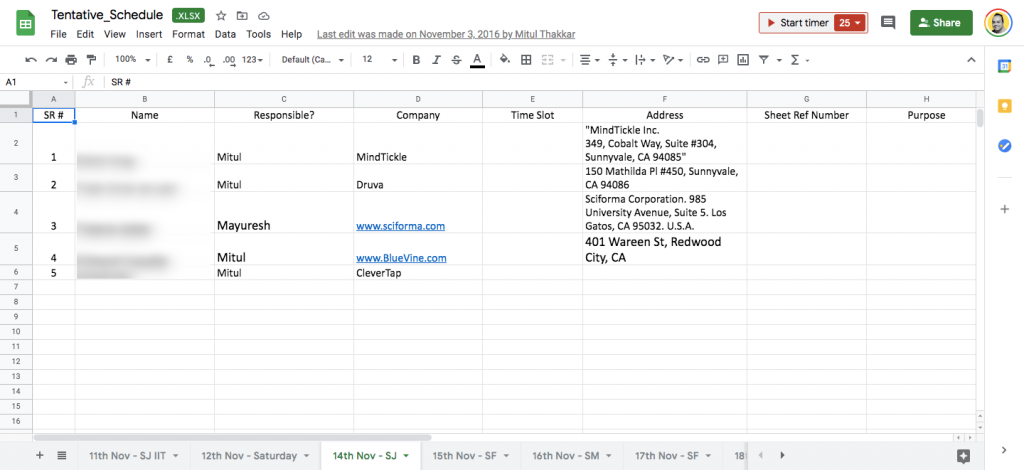Open the www.sciforma.com link
Viewport: 1024px width, 470px height.
(x=400, y=226)
